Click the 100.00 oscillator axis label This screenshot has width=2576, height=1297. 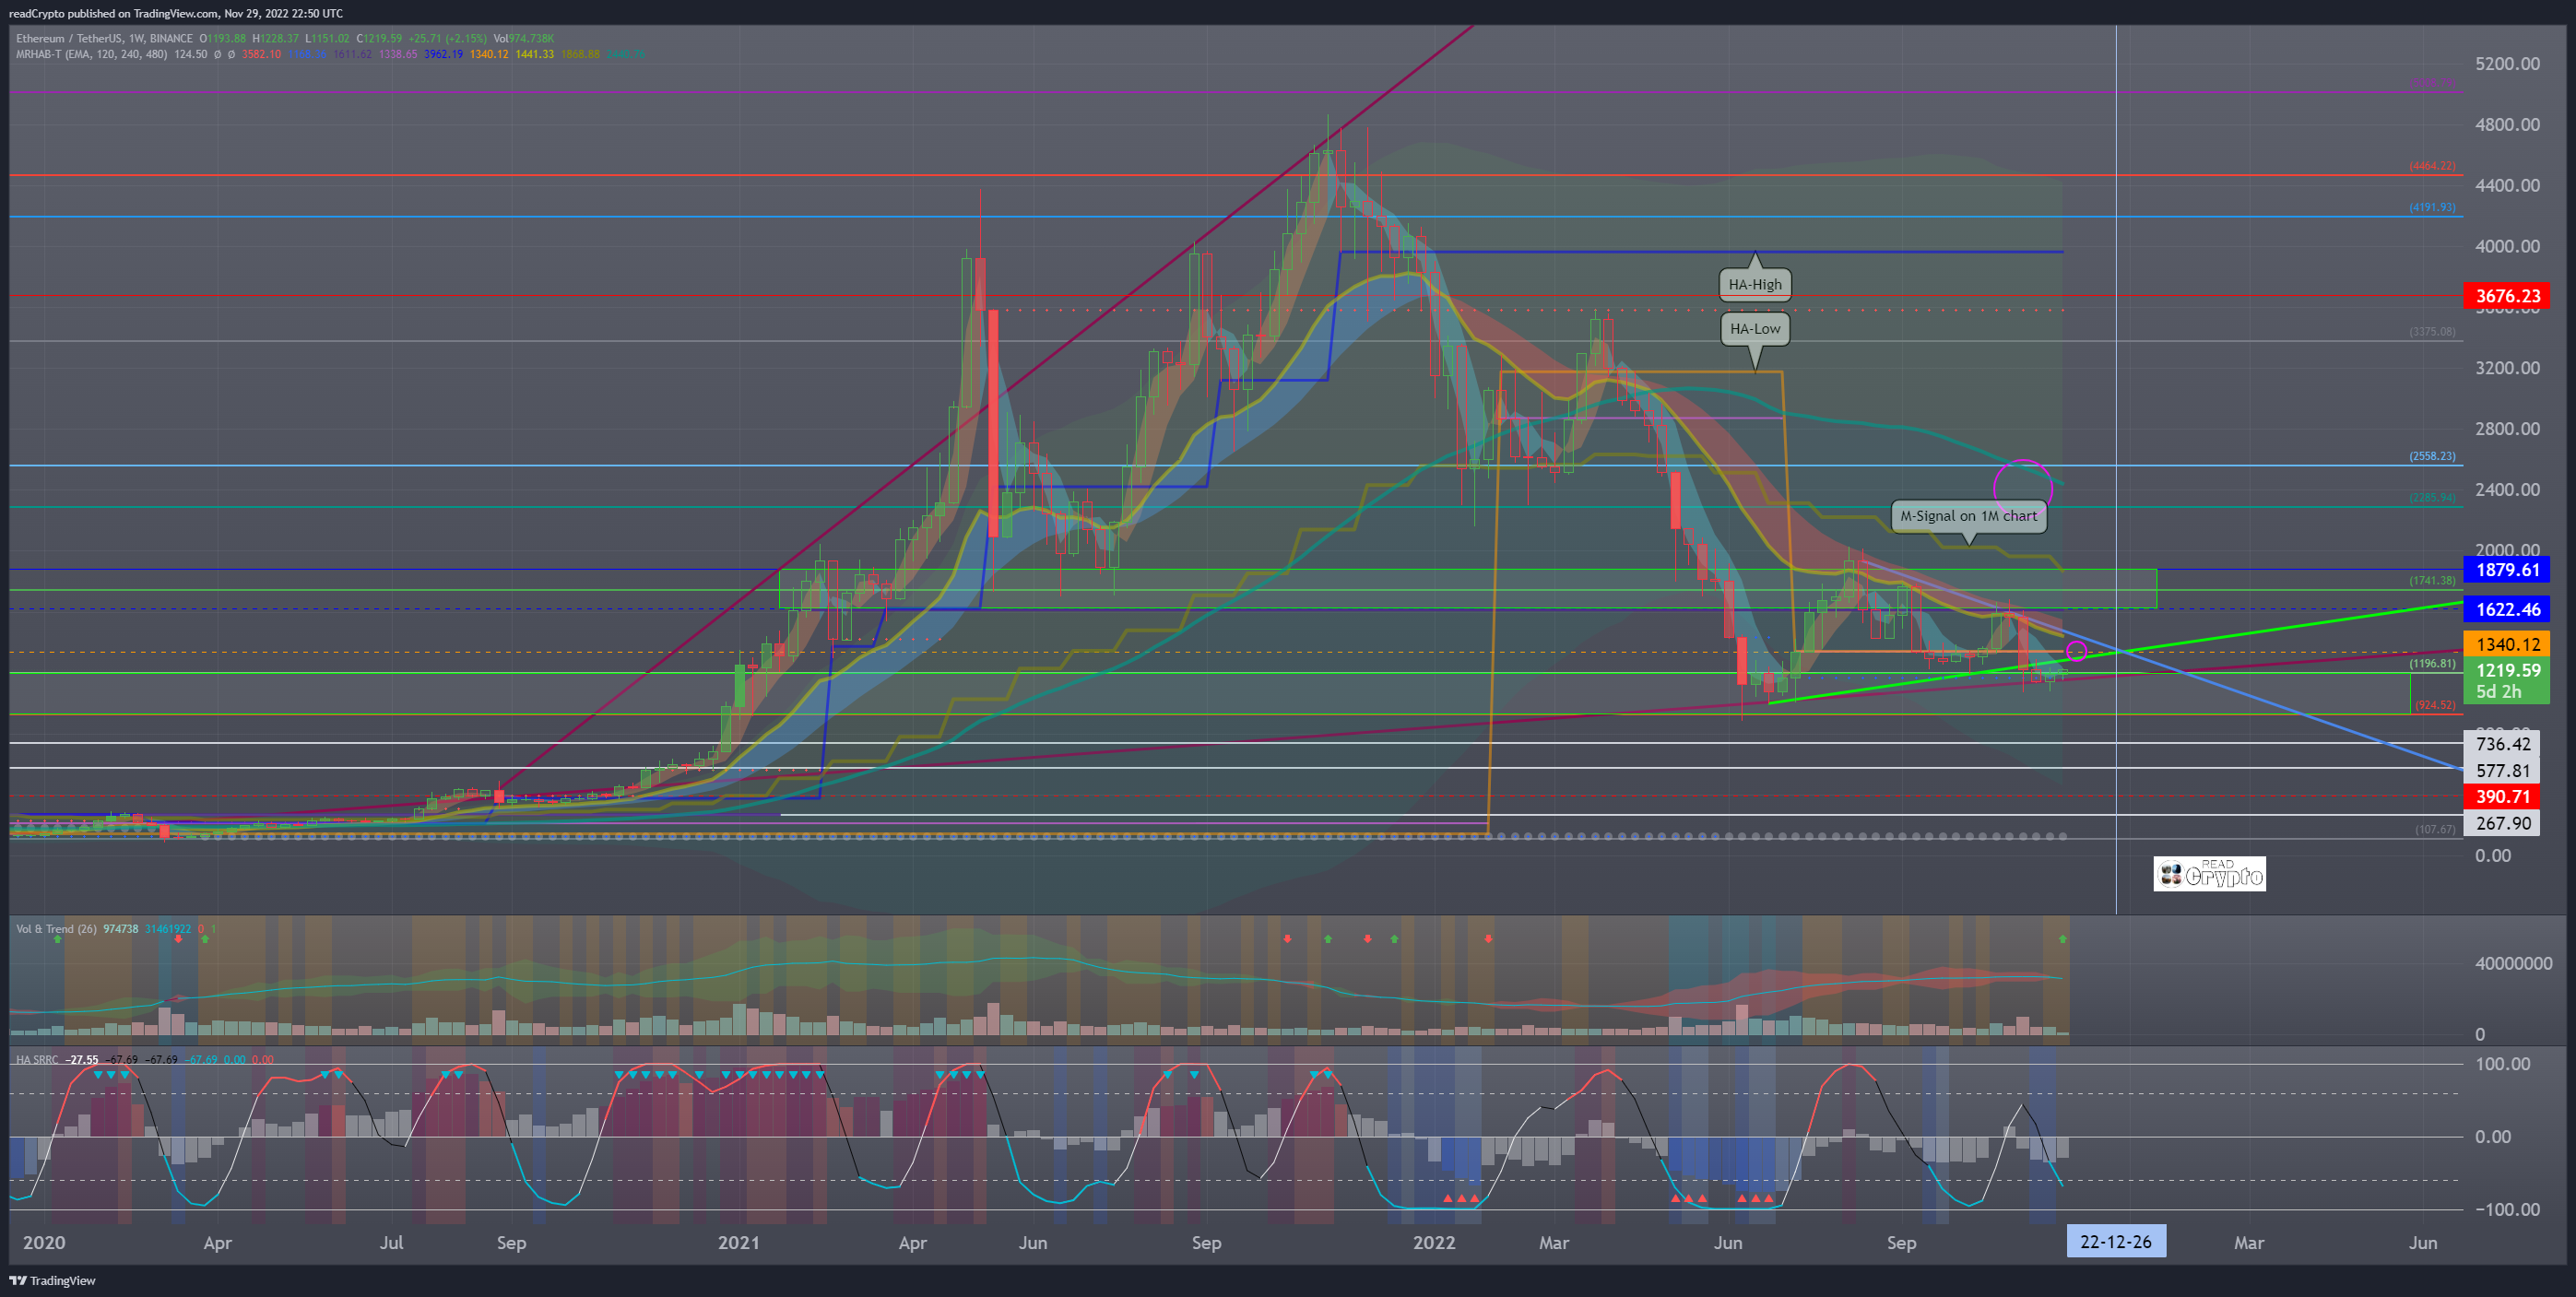2503,1063
